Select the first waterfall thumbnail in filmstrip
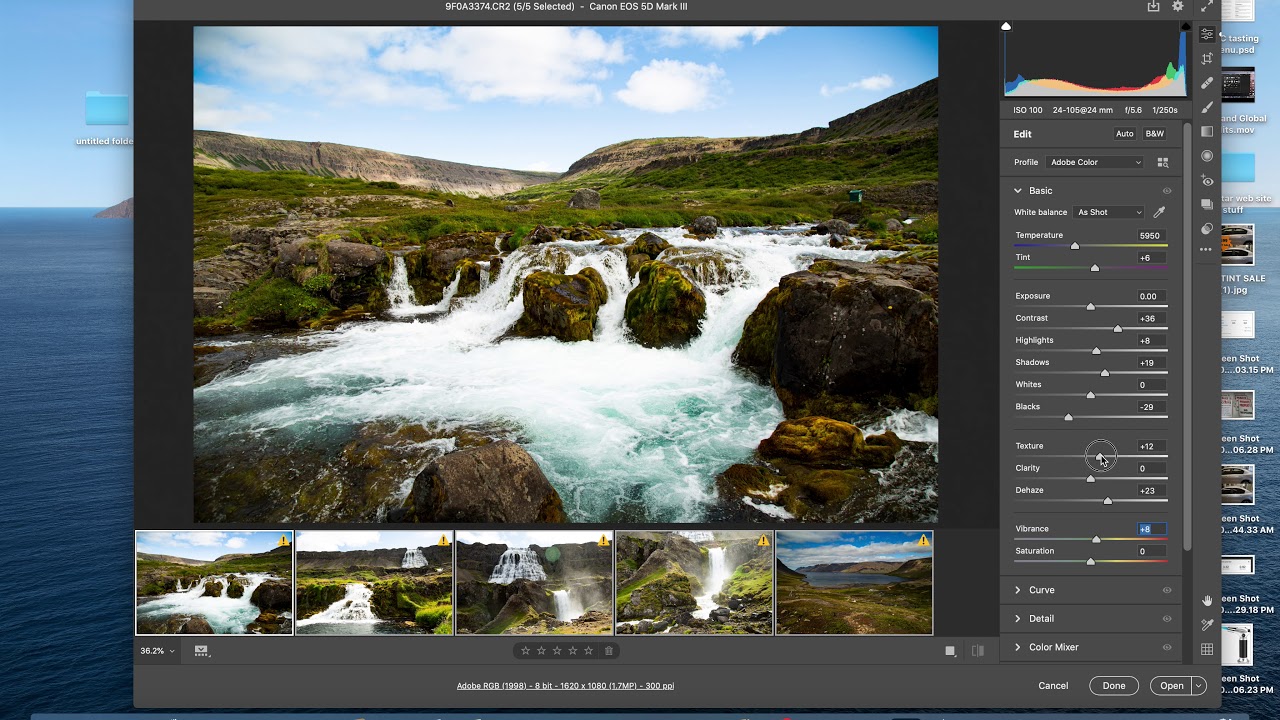Image resolution: width=1280 pixels, height=720 pixels. pos(214,583)
